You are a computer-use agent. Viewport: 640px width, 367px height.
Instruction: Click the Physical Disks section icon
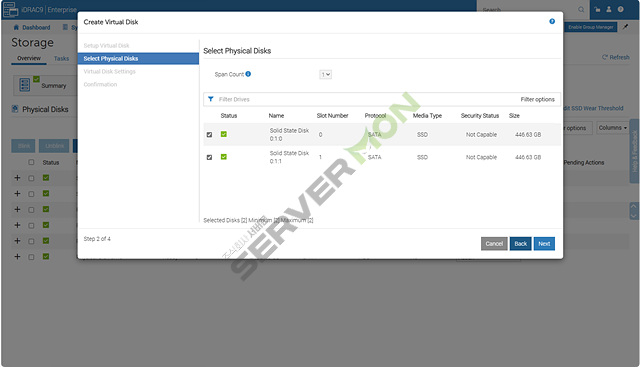[x=15, y=109]
